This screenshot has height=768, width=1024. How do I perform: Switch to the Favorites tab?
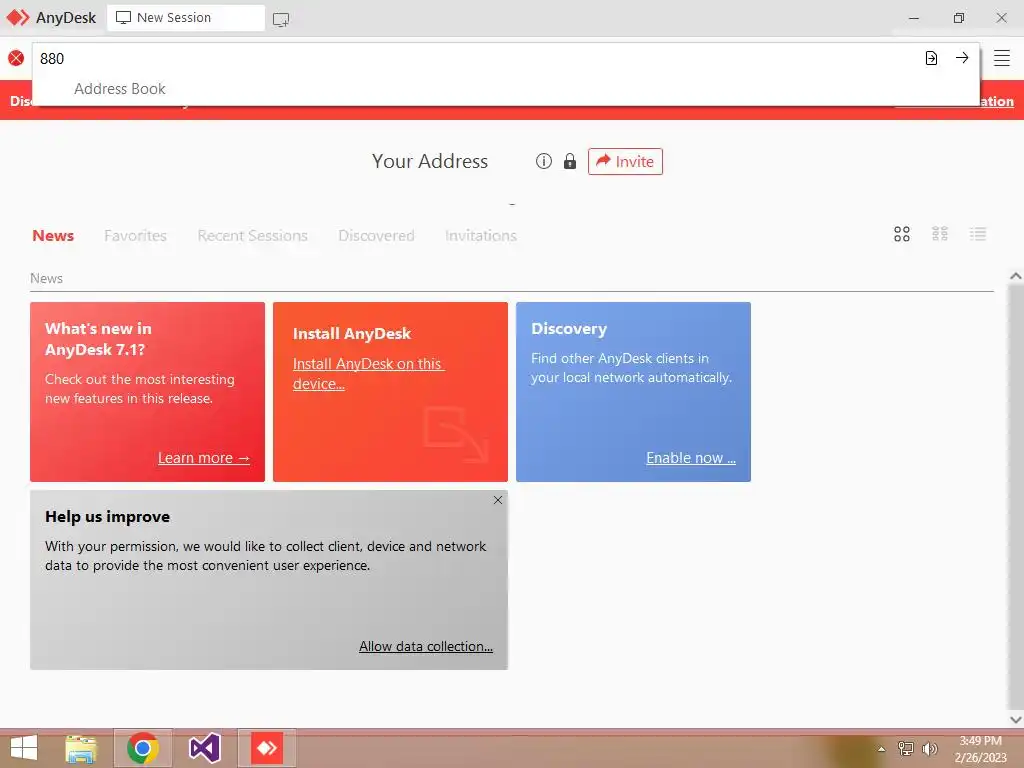click(135, 235)
